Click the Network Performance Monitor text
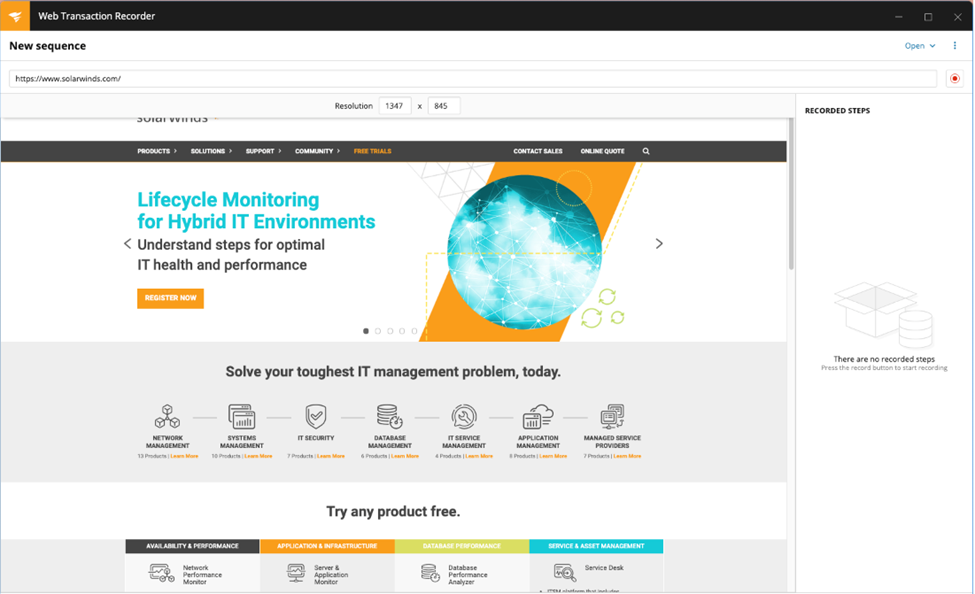This screenshot has width=975, height=594. point(202,575)
